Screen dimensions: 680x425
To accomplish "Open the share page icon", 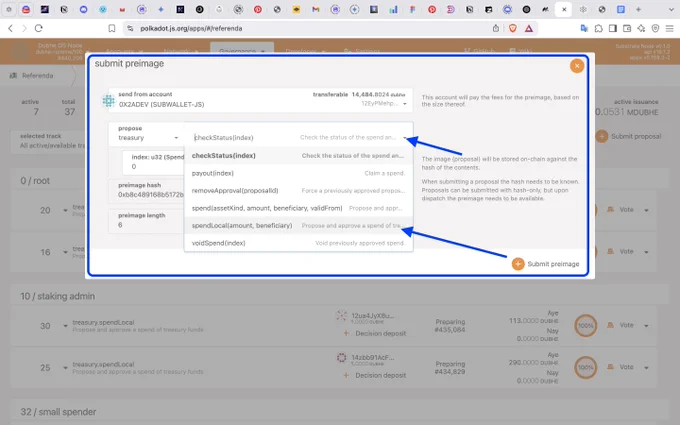I will [x=496, y=28].
